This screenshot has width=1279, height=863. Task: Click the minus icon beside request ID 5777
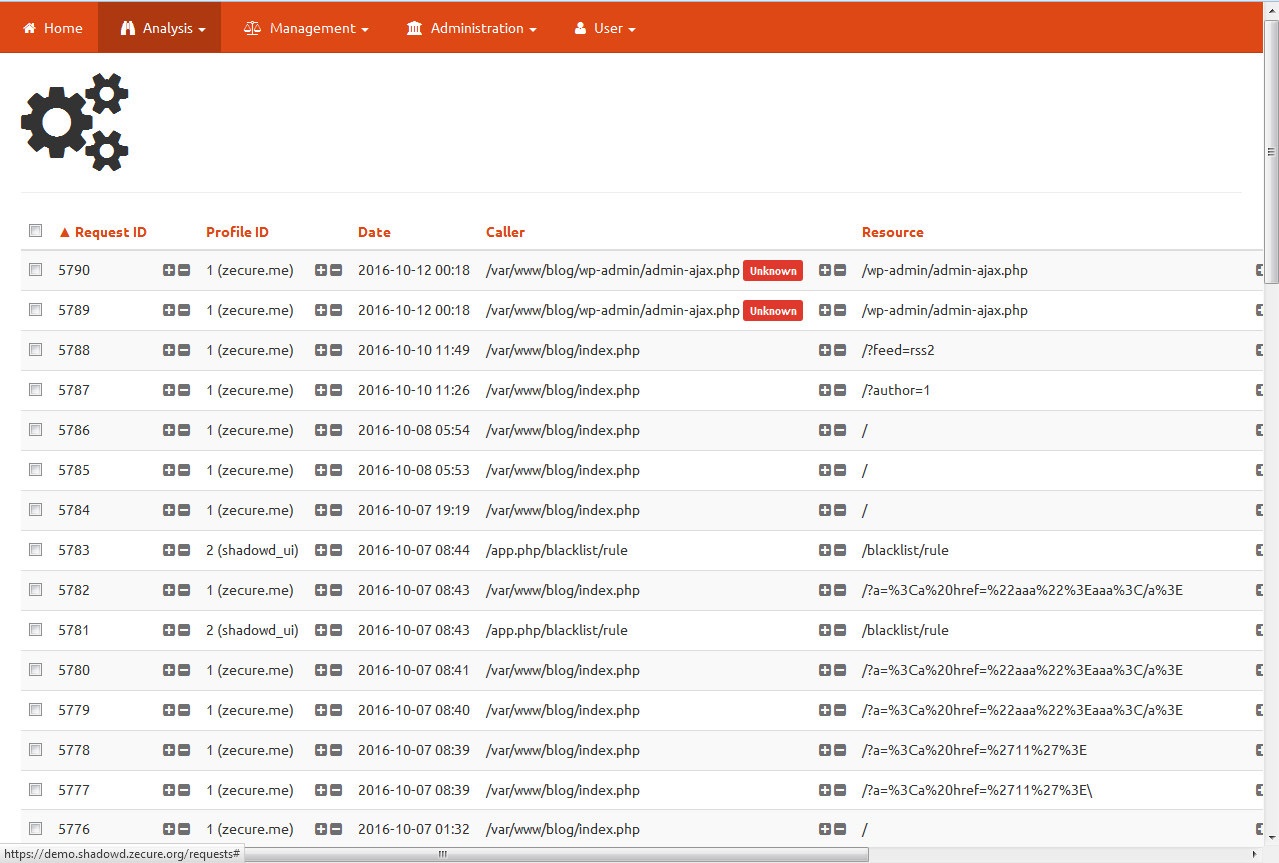pos(184,790)
